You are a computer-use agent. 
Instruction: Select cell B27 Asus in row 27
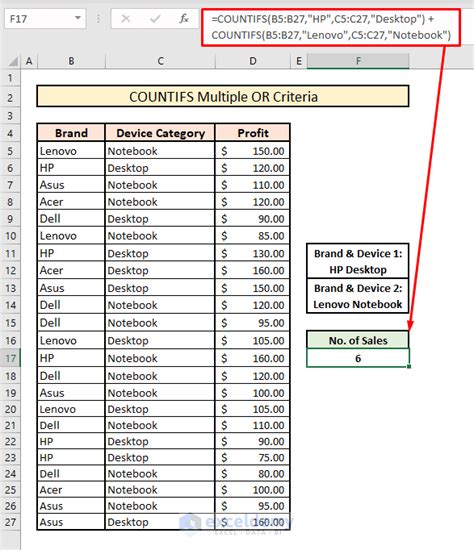[x=71, y=522]
